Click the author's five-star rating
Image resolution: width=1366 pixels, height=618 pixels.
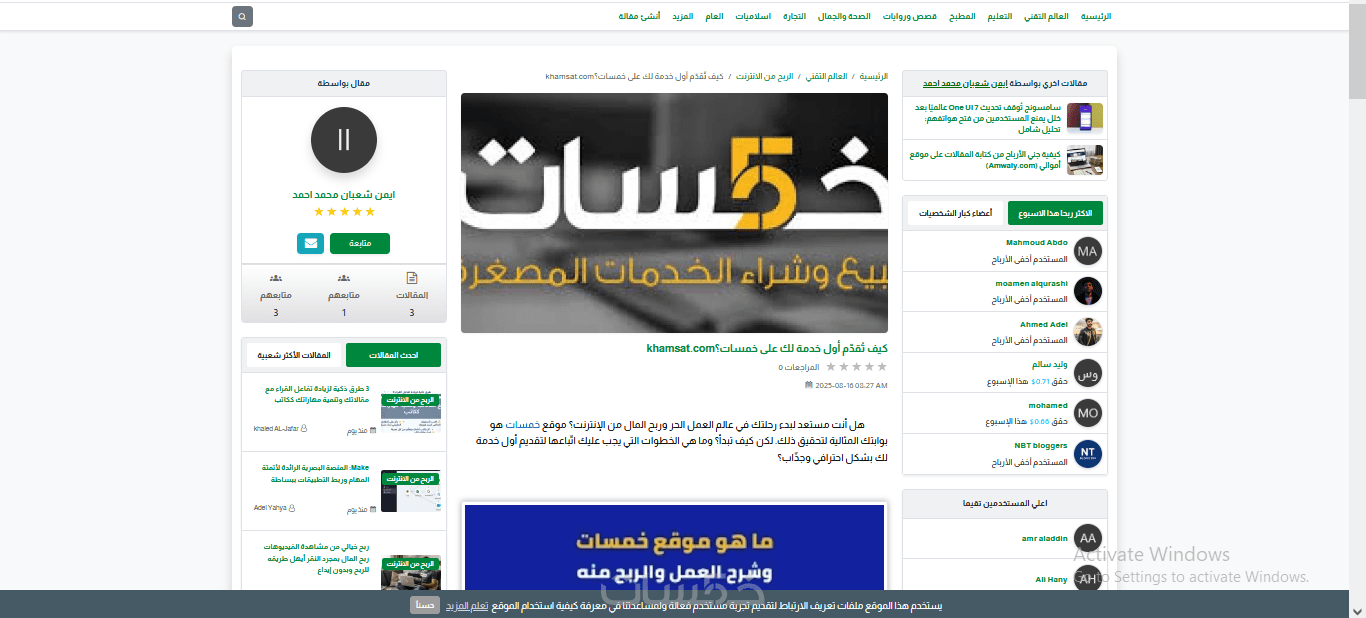[x=344, y=212]
